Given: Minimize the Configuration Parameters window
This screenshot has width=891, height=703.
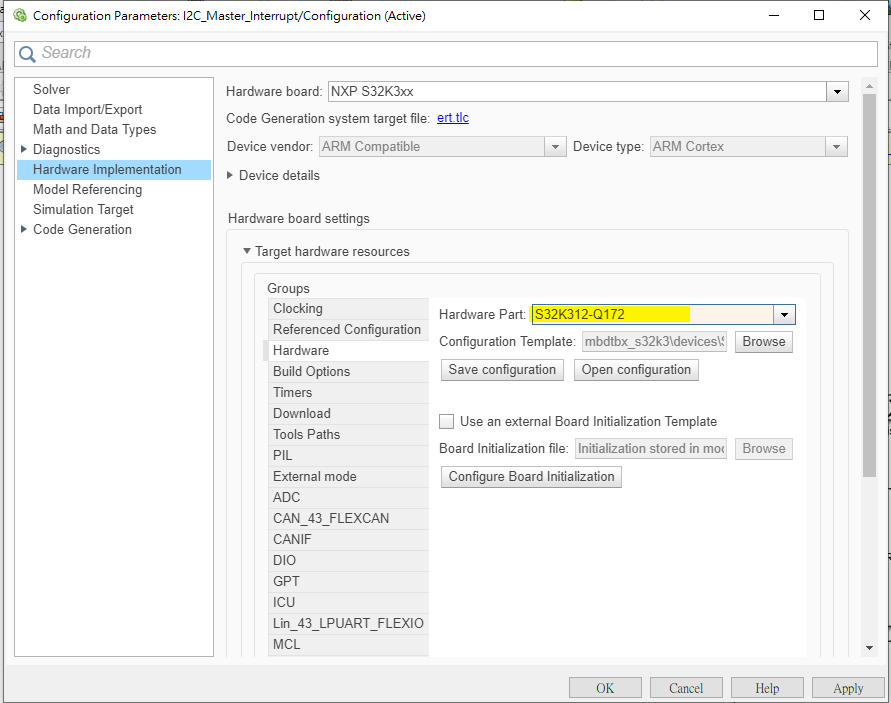Looking at the screenshot, I should (774, 15).
